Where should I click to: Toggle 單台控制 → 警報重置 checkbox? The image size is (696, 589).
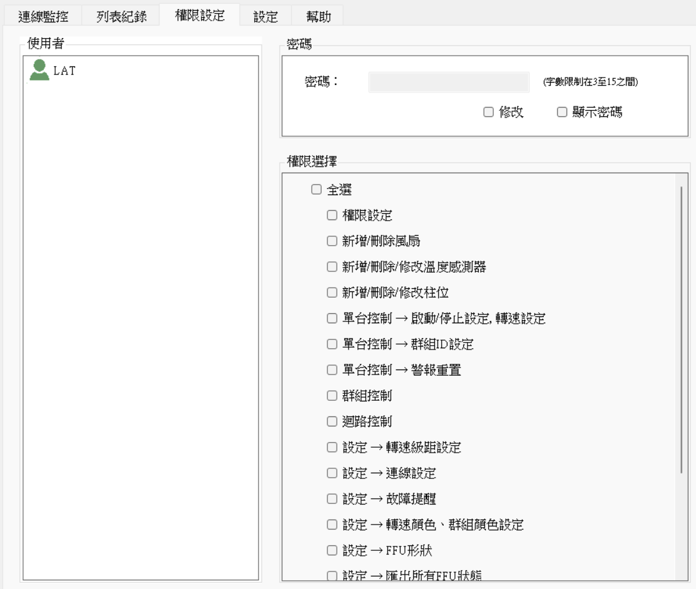coord(332,370)
